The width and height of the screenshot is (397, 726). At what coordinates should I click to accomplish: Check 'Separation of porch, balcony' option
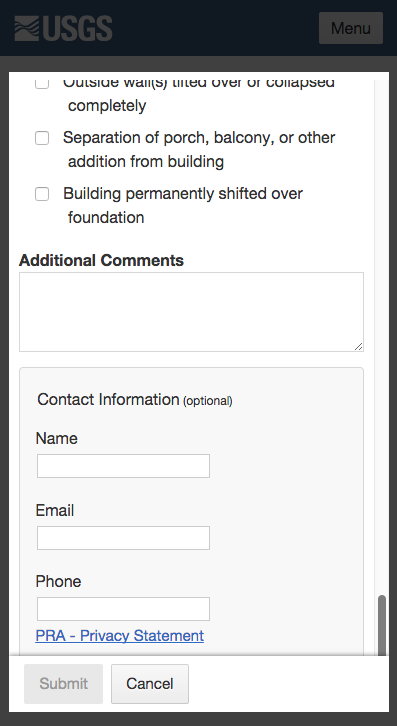[x=42, y=138]
